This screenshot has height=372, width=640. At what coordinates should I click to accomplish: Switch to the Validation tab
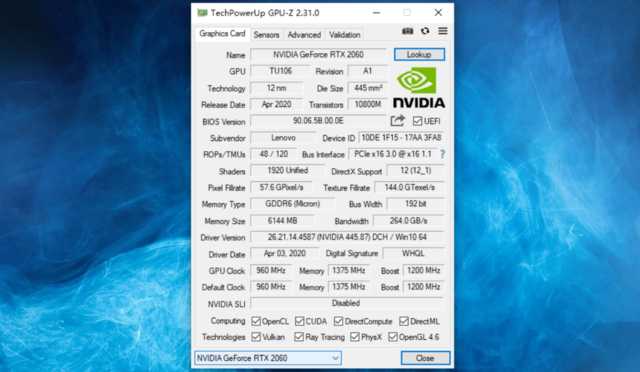(344, 35)
